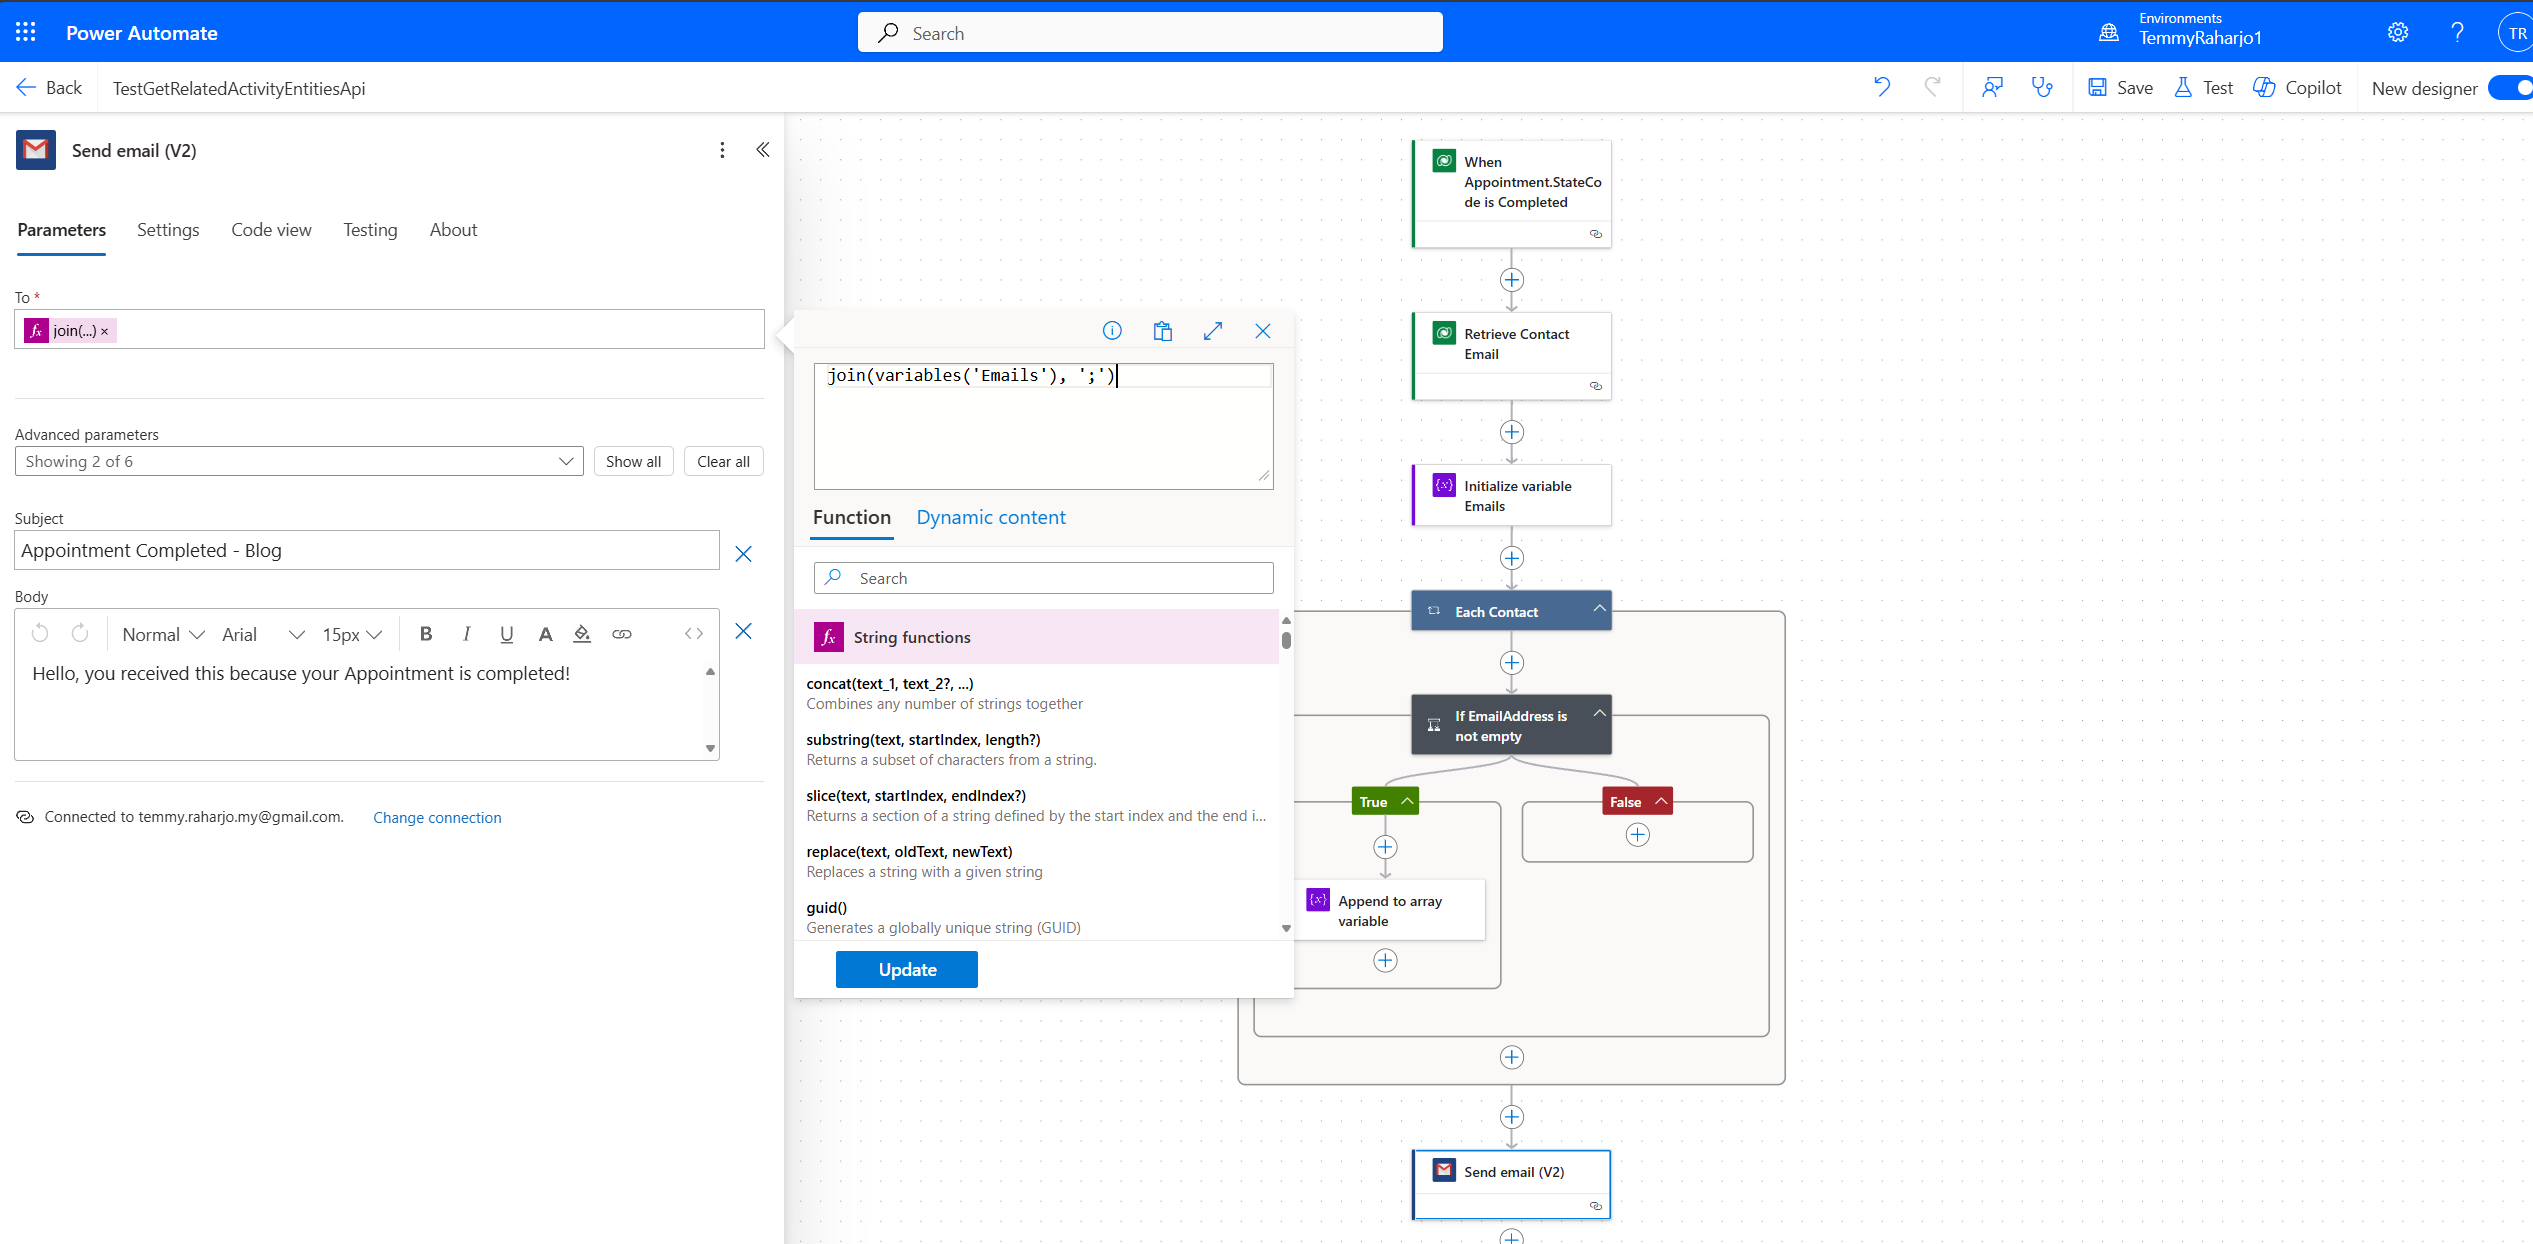Open the Flow checker stethoscope icon
2533x1244 pixels.
coord(2042,87)
